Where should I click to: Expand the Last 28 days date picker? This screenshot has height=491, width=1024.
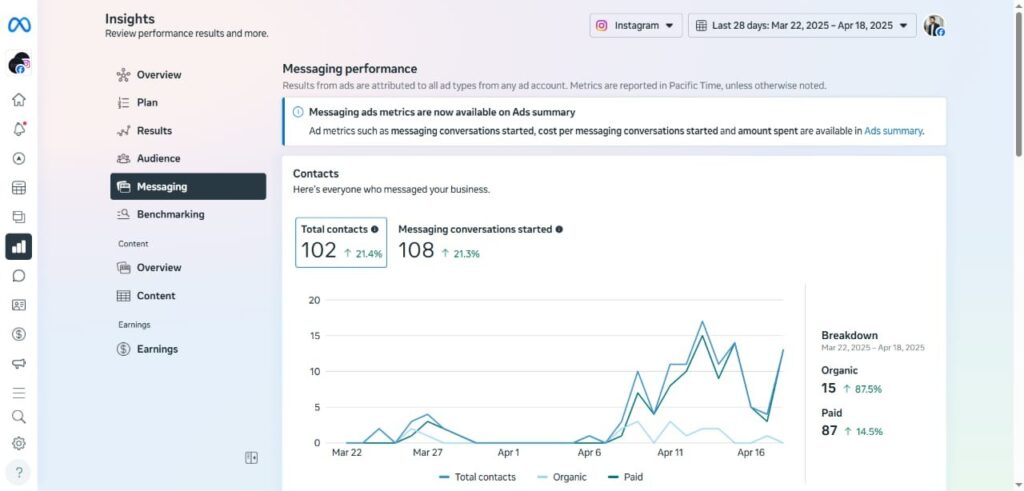(802, 25)
